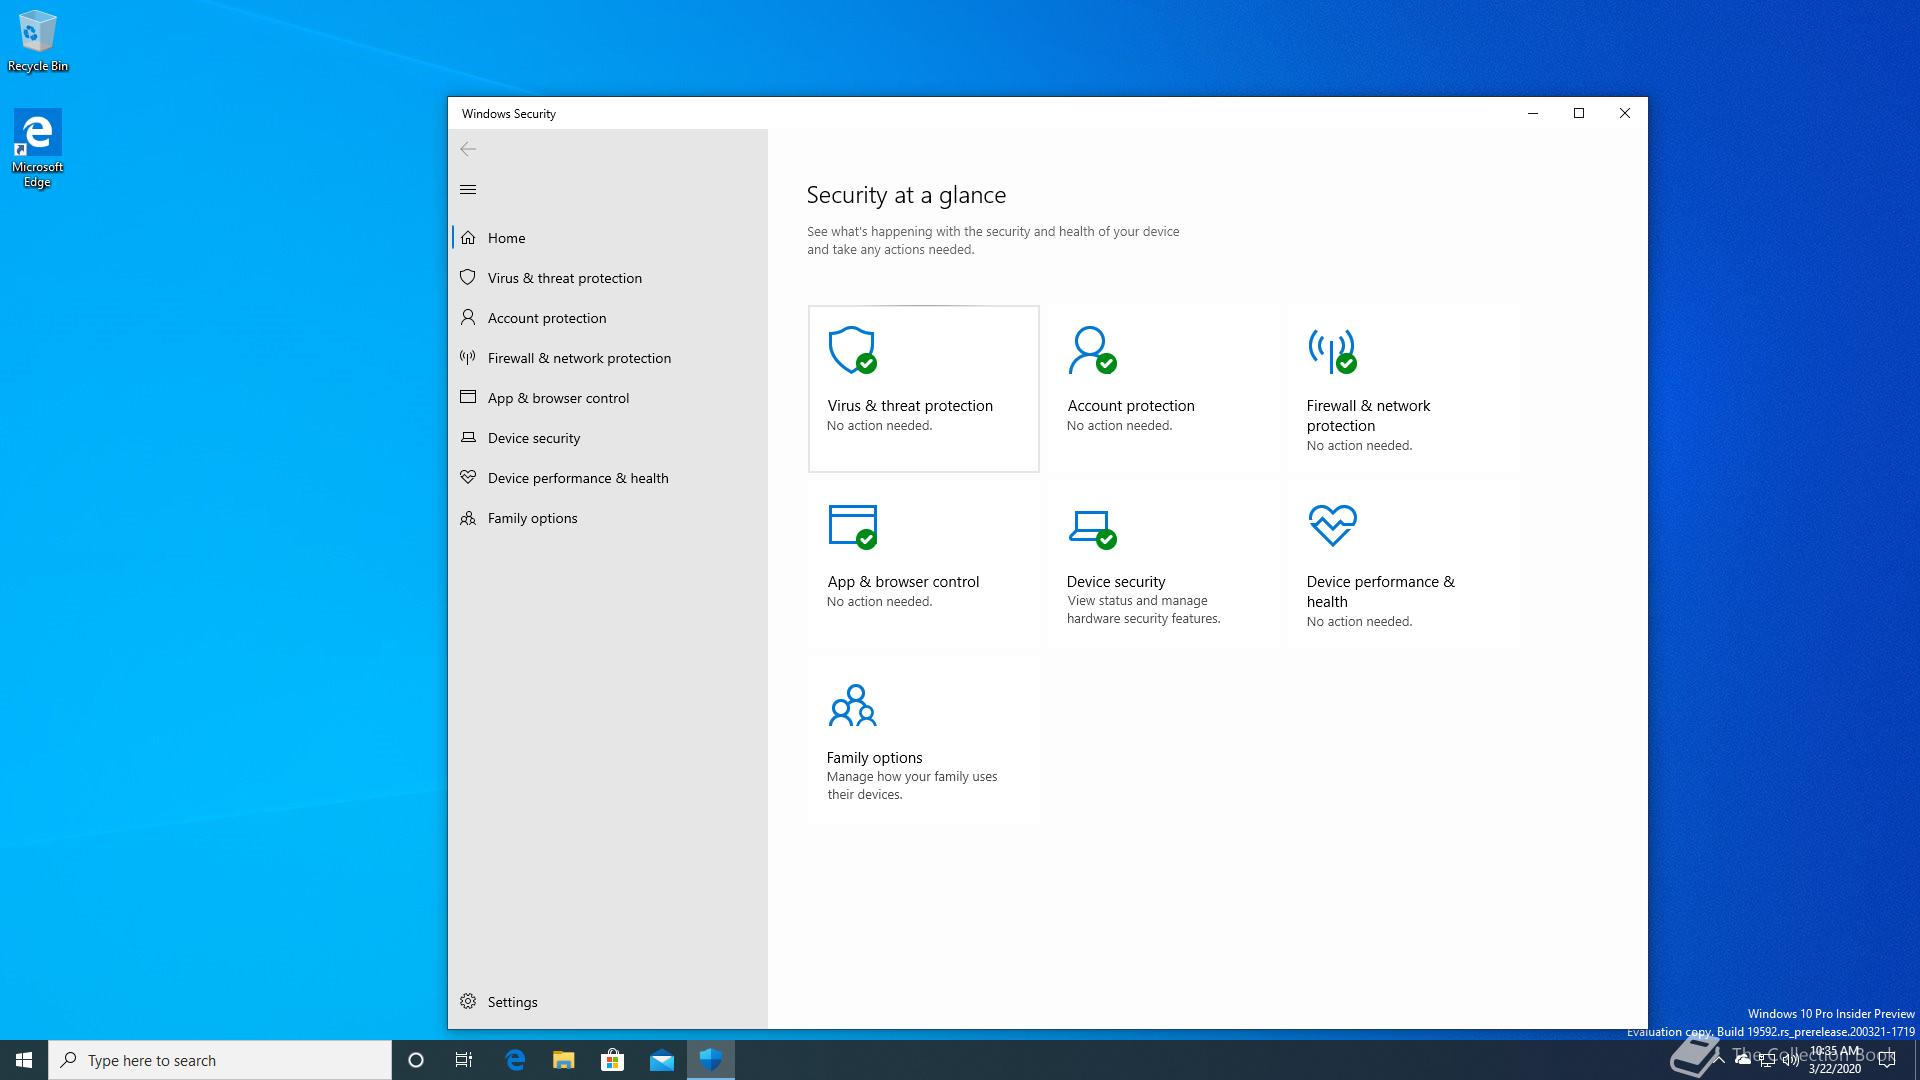Click the antenna icon beside Firewall & network

tap(467, 357)
